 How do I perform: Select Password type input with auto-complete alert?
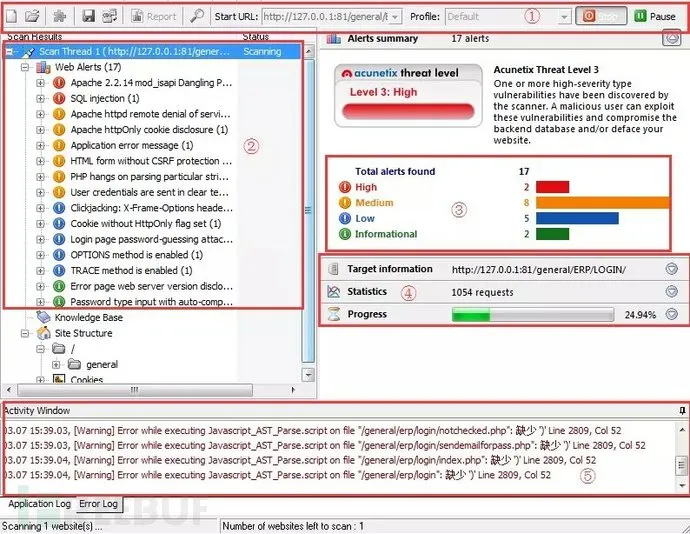pyautogui.click(x=151, y=302)
